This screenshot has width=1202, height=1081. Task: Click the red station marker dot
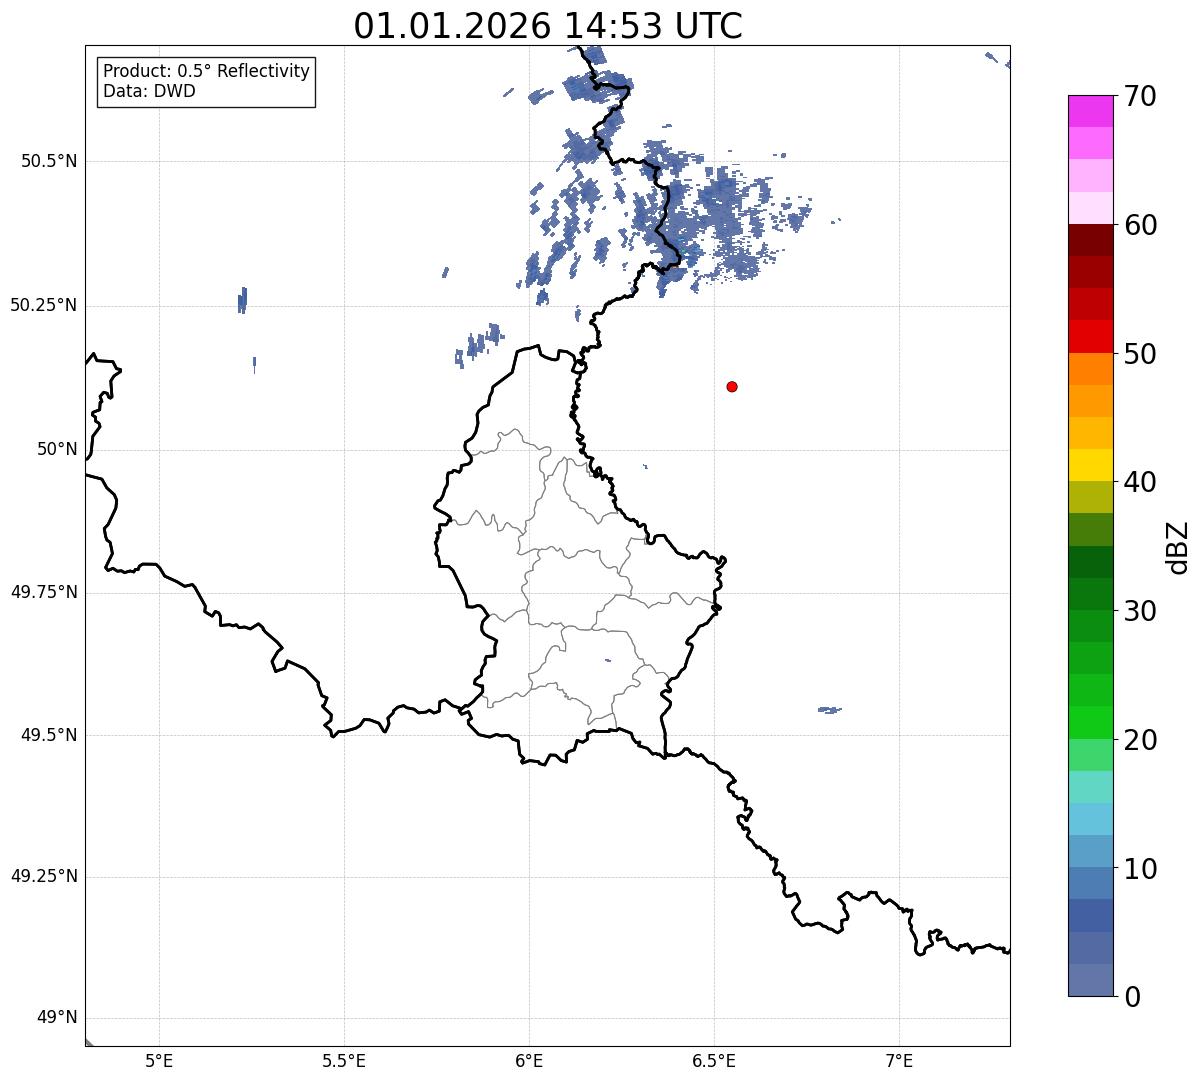[732, 386]
